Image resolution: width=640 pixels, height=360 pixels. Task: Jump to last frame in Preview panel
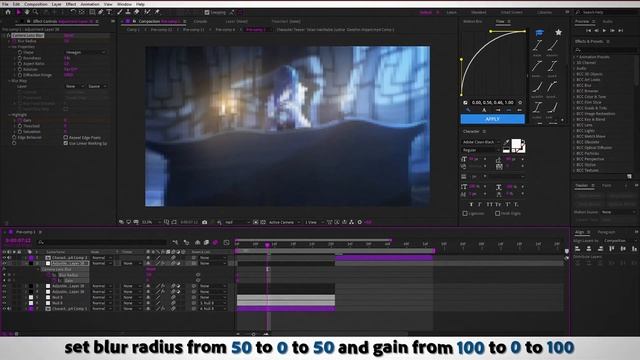click(620, 31)
